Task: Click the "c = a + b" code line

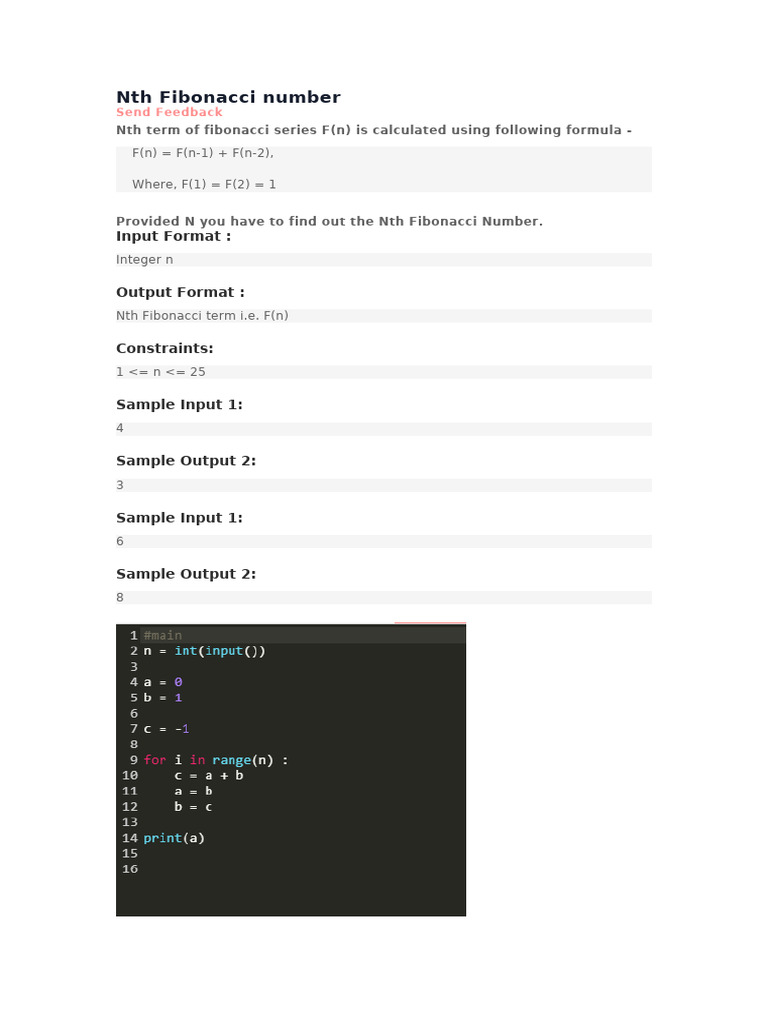Action: click(x=209, y=775)
